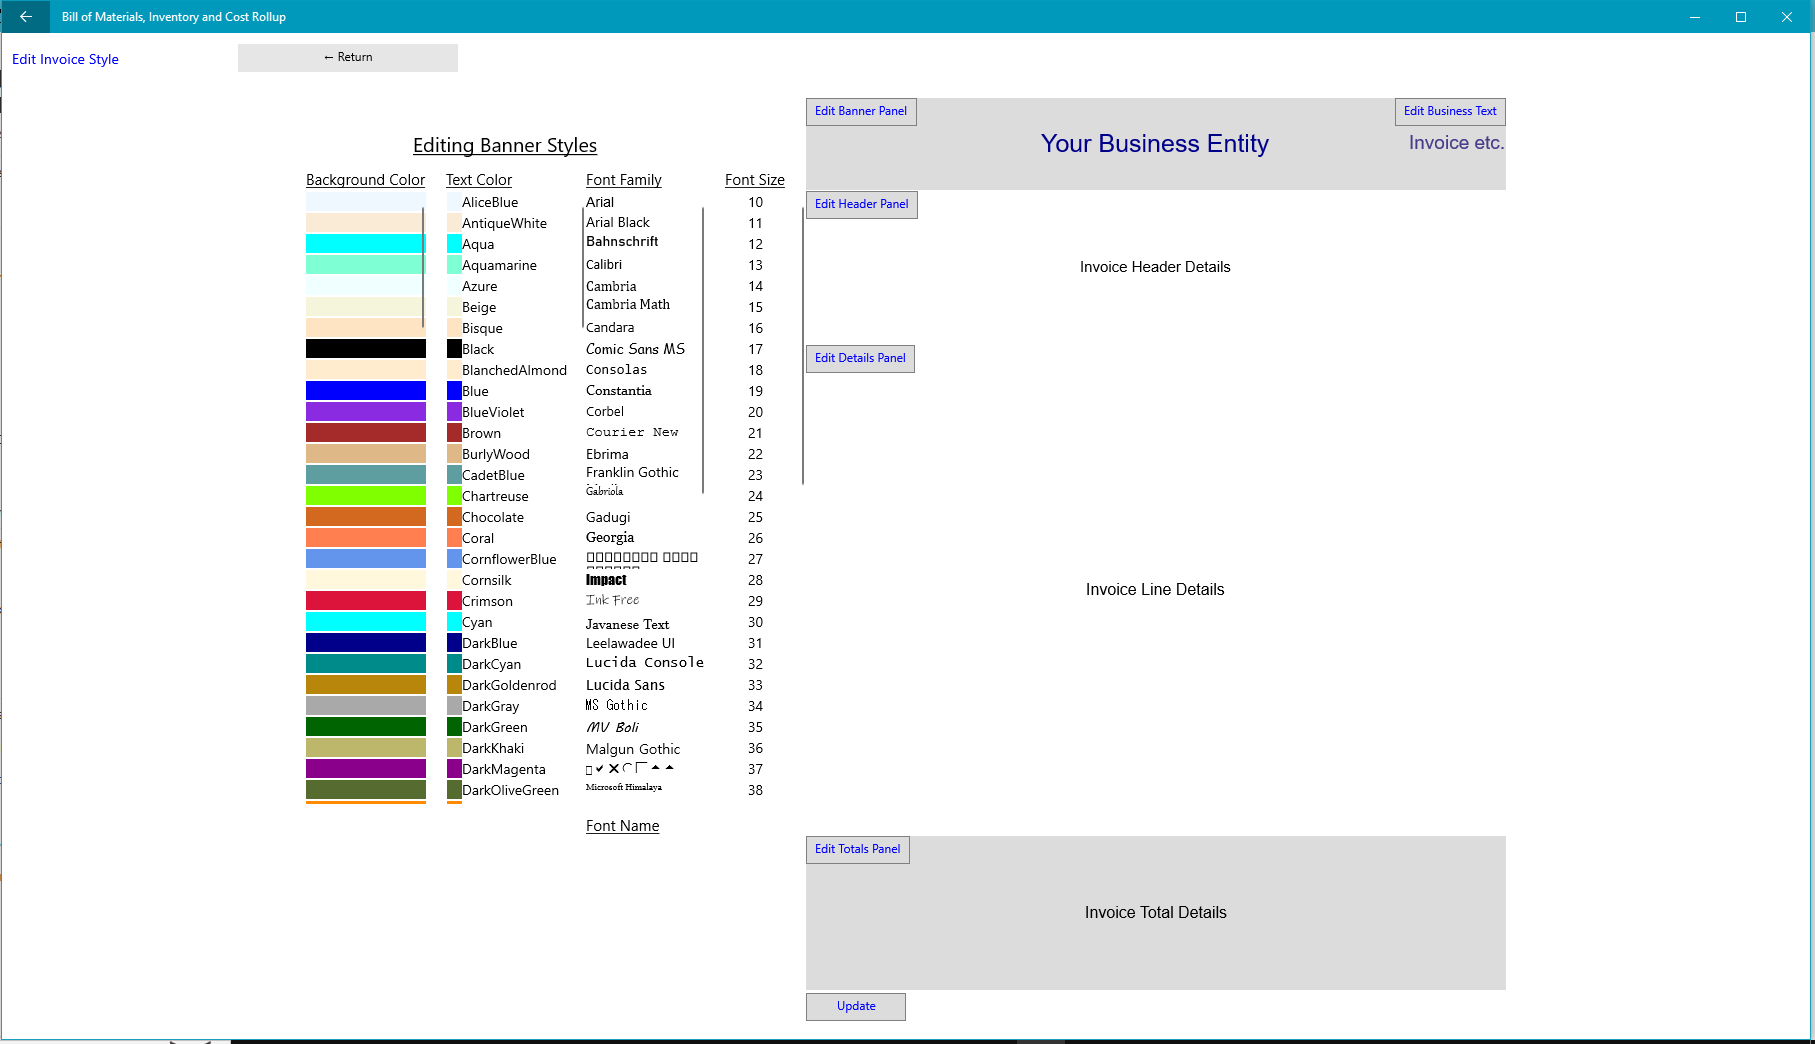Viewport: 1815px width, 1044px height.
Task: Maximize the application window
Action: click(1741, 17)
